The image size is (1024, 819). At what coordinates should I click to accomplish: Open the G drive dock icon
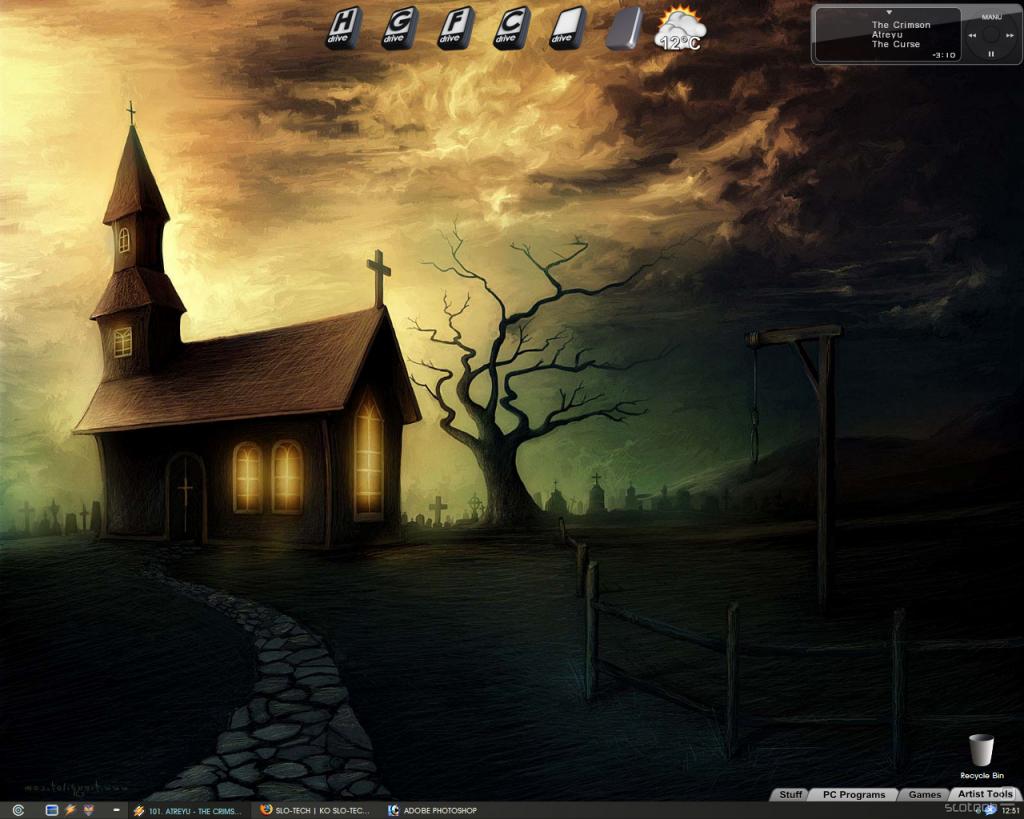[399, 28]
